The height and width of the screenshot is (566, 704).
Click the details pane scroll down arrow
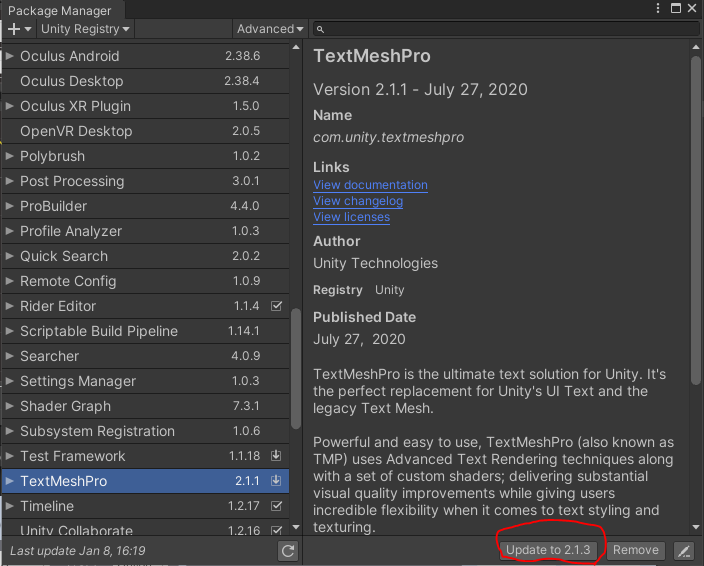coord(696,527)
